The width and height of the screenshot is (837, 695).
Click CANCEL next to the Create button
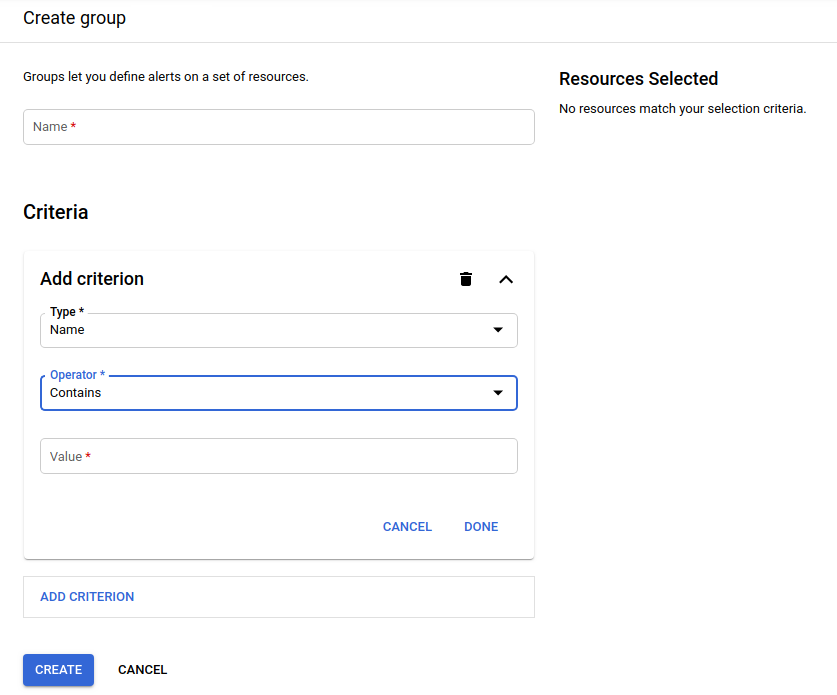142,669
